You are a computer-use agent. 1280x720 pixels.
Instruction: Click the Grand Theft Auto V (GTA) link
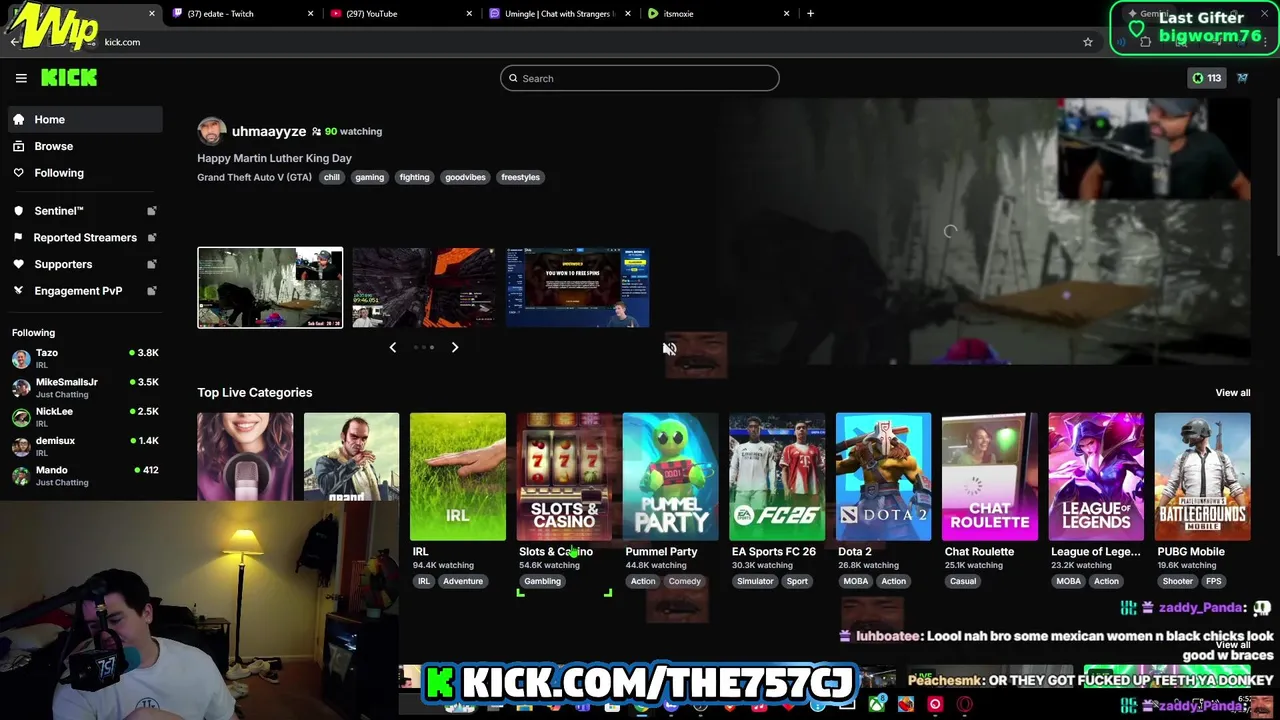[x=254, y=177]
